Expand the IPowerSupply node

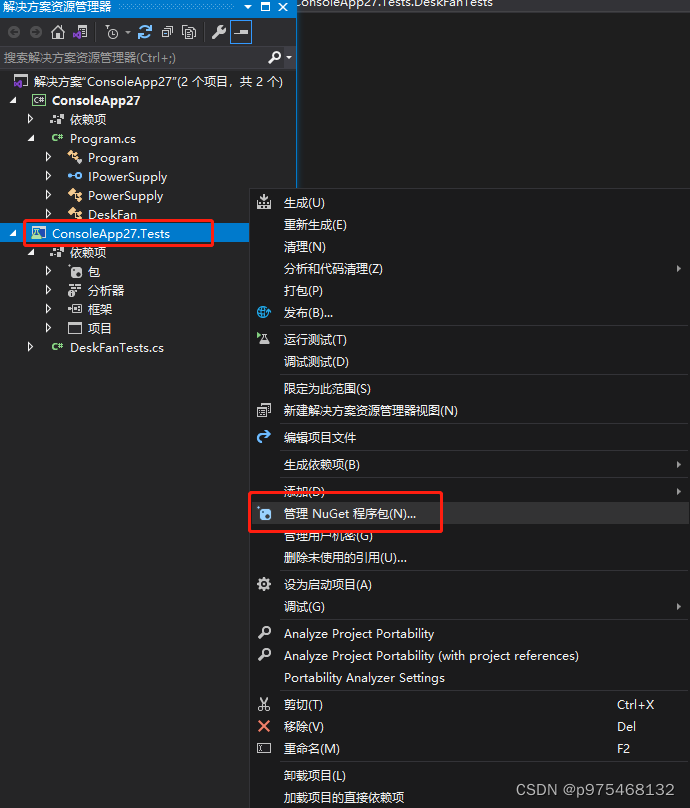(48, 176)
